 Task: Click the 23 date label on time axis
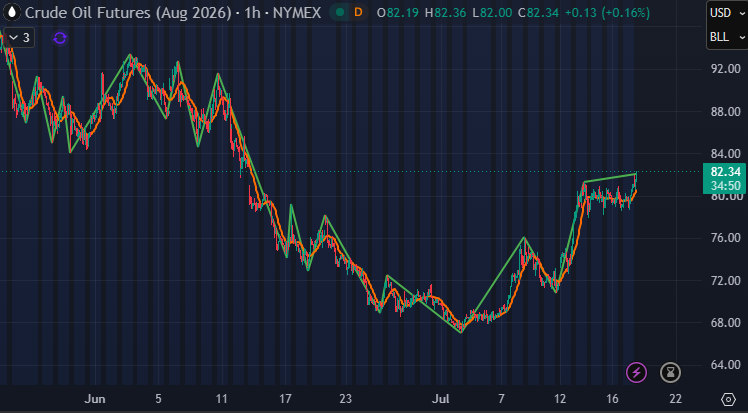[345, 399]
